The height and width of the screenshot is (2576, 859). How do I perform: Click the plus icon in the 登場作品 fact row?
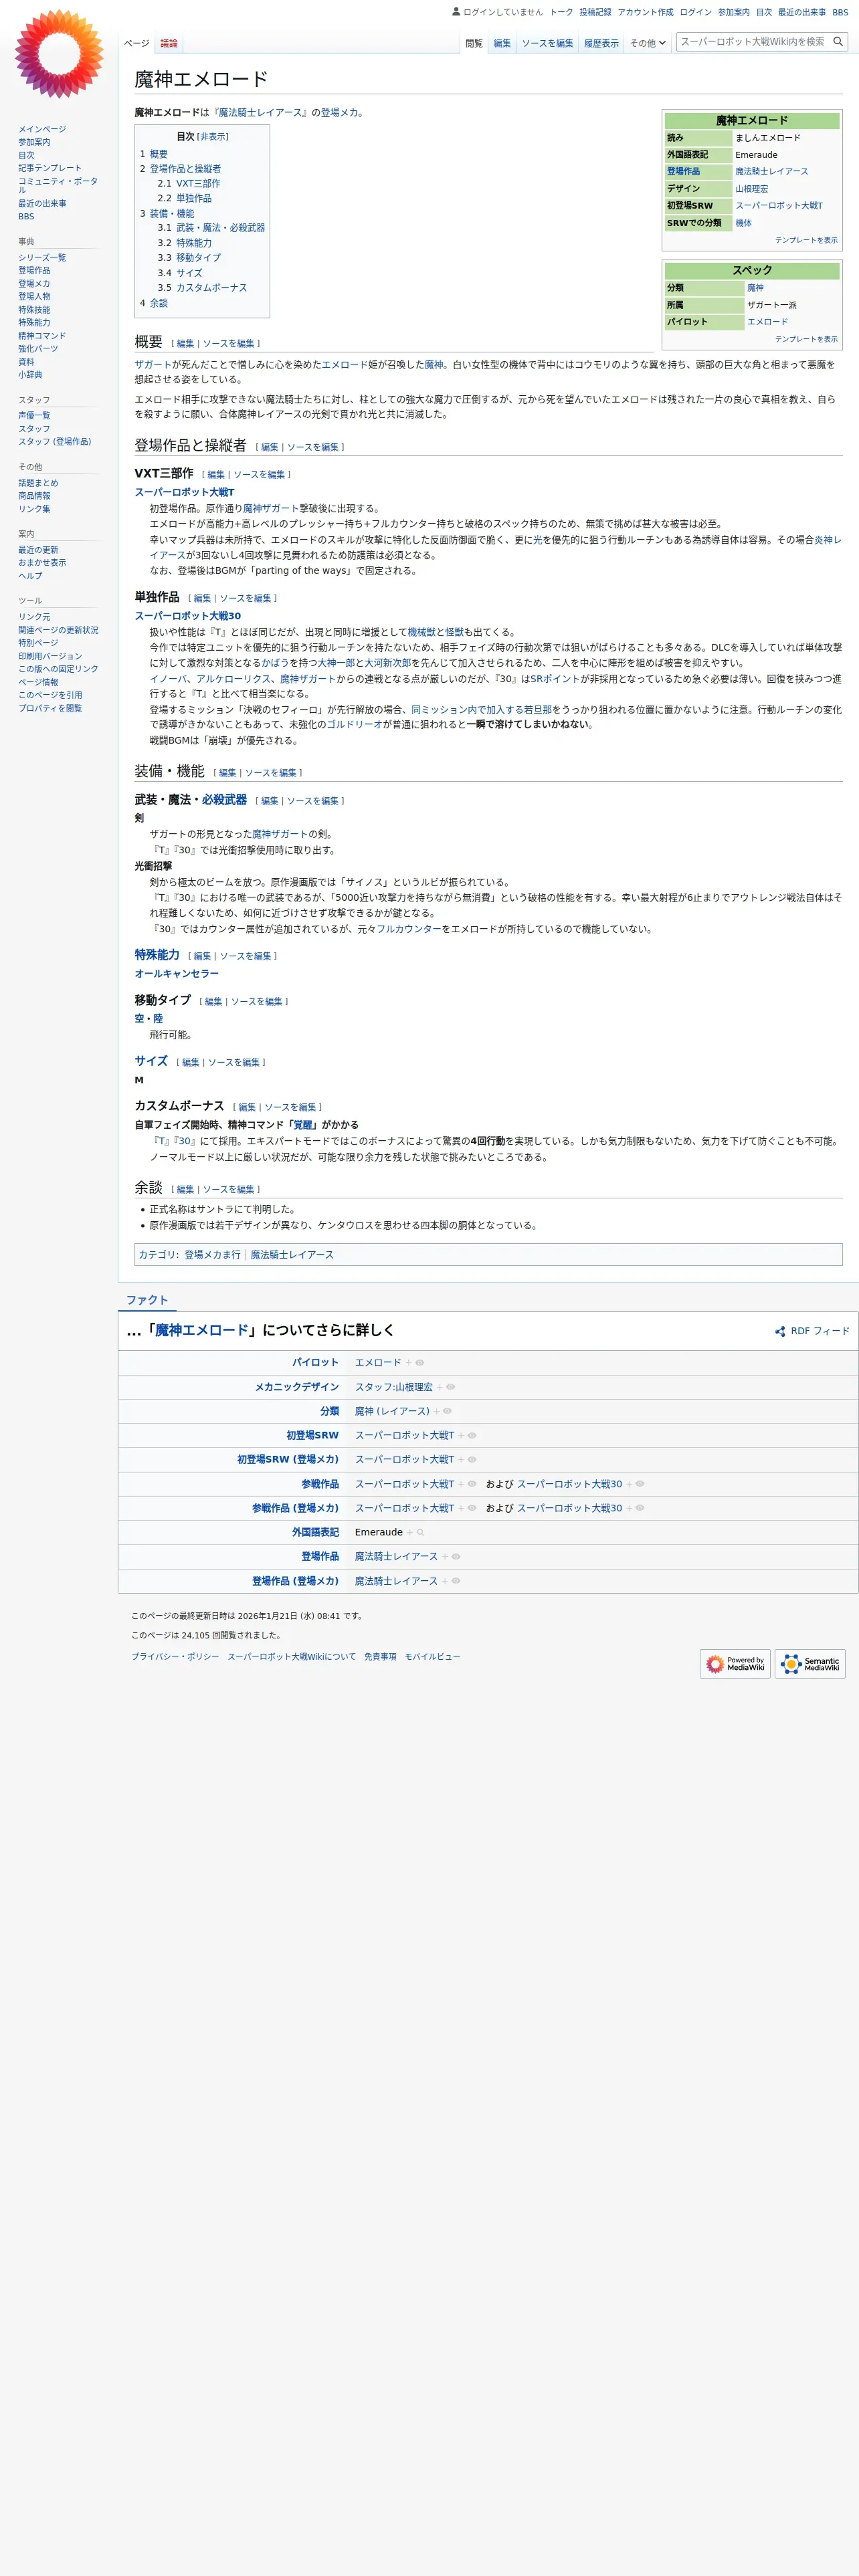click(445, 1556)
